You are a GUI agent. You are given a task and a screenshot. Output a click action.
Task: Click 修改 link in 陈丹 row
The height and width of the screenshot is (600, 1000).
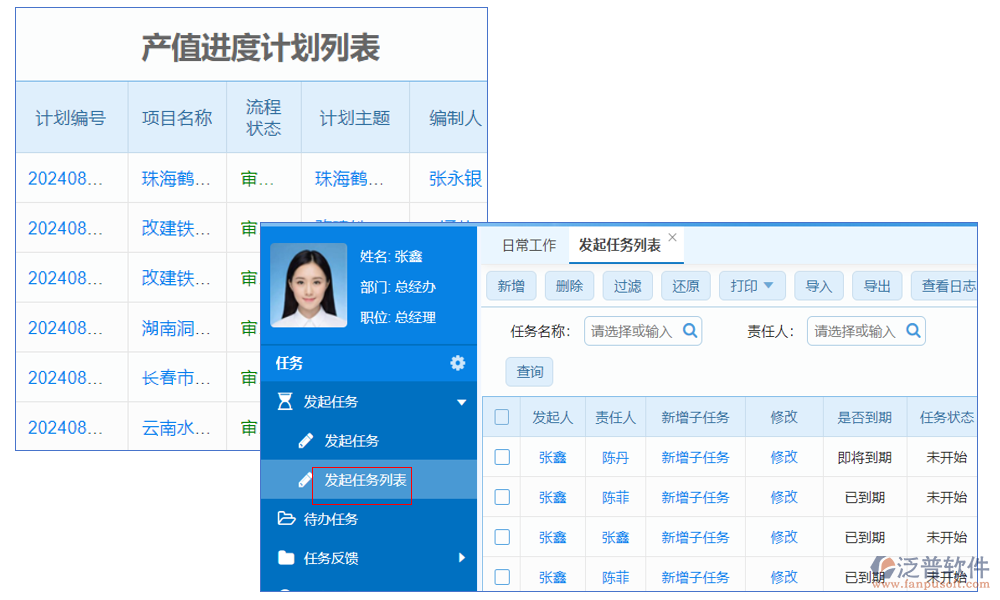pos(784,457)
